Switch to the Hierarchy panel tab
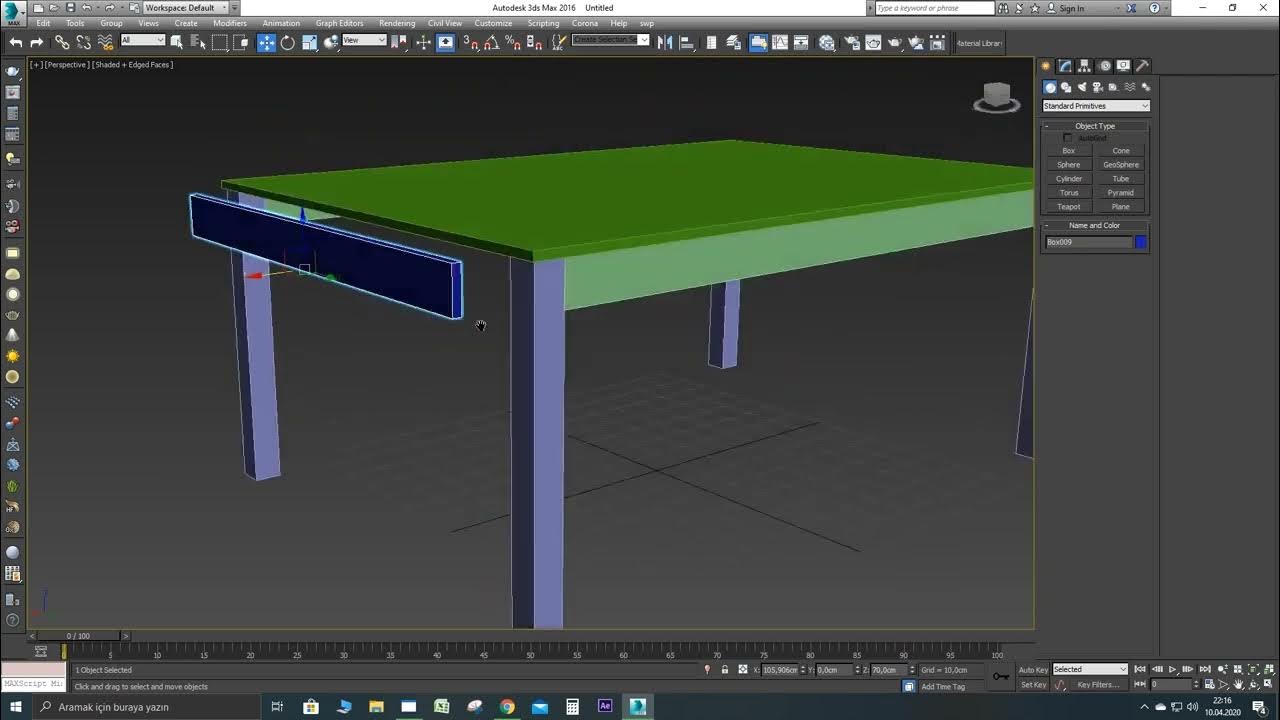Screen dimensions: 1280x720 pyautogui.click(x=1085, y=66)
